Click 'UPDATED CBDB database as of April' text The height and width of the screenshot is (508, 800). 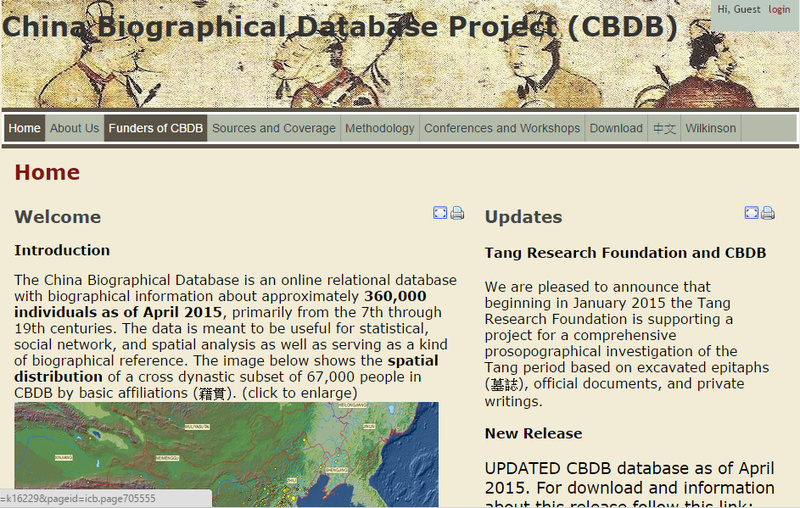pos(630,468)
